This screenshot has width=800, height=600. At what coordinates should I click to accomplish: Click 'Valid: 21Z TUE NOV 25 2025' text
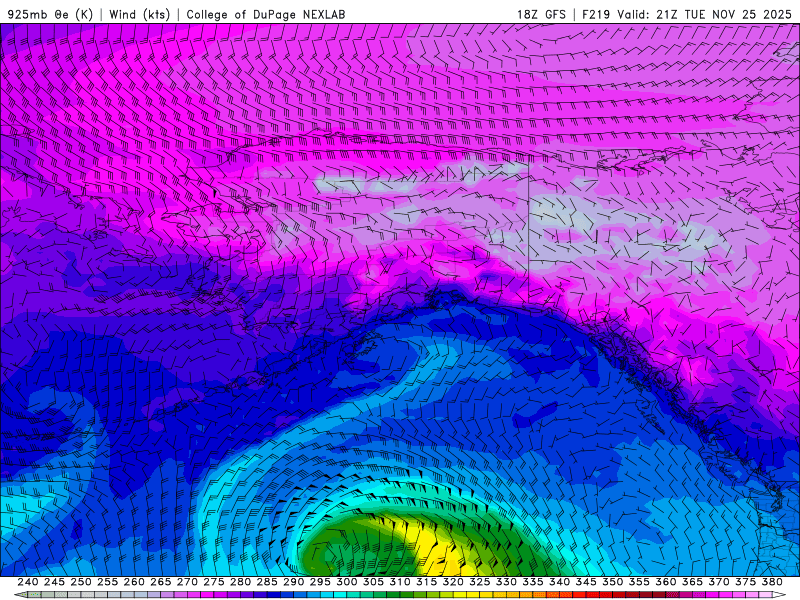pos(705,14)
